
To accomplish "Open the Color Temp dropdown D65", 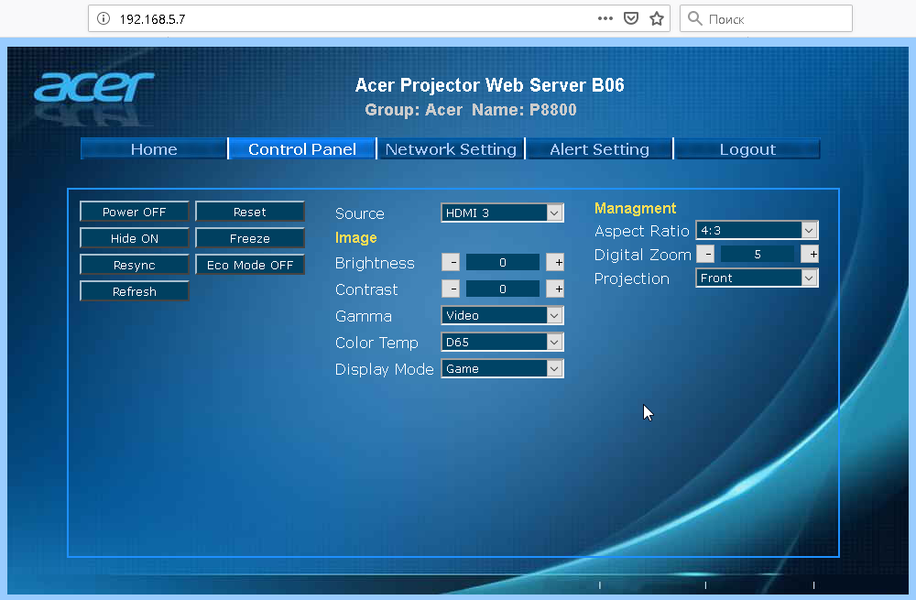I will pos(502,342).
